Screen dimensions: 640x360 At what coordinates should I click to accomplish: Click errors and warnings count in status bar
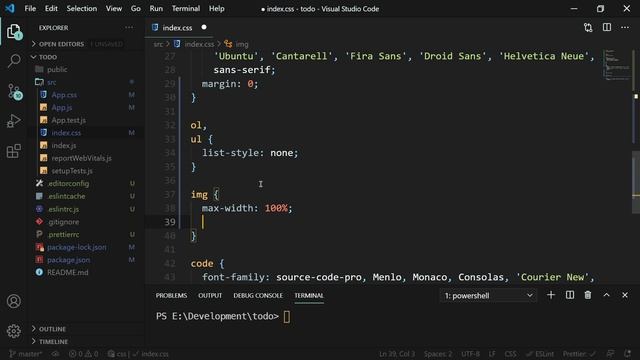tap(83, 354)
